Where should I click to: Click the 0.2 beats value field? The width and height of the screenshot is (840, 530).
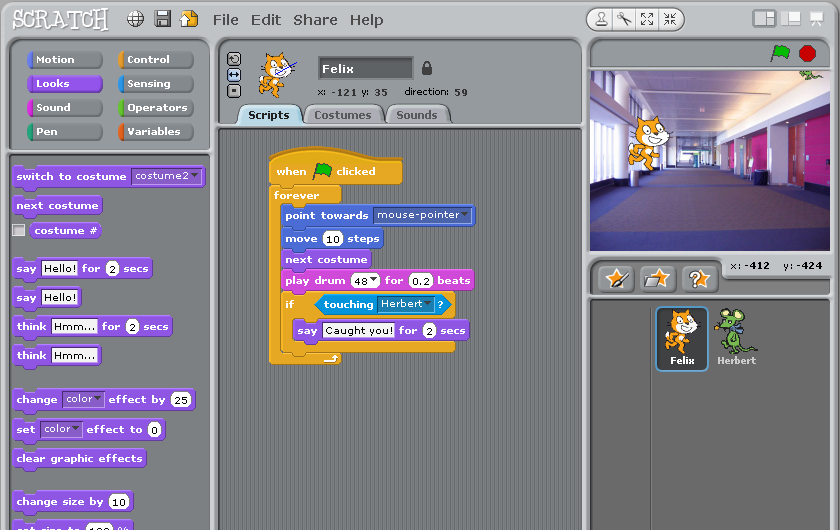coord(421,281)
